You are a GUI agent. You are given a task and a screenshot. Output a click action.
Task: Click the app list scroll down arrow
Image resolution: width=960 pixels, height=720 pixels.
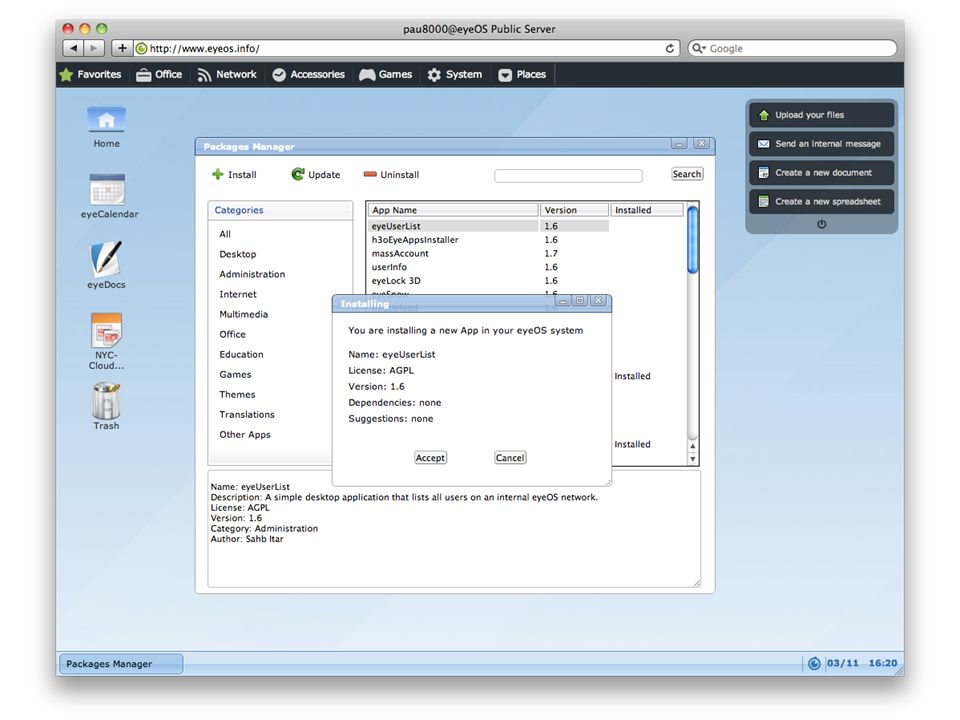tap(692, 459)
